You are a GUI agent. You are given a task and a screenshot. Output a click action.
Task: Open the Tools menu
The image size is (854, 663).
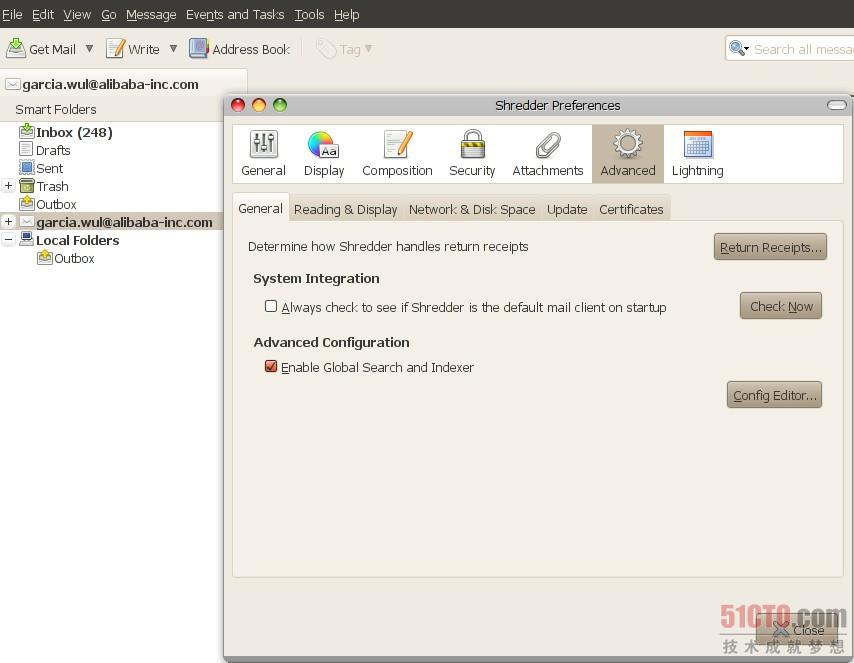(x=309, y=15)
